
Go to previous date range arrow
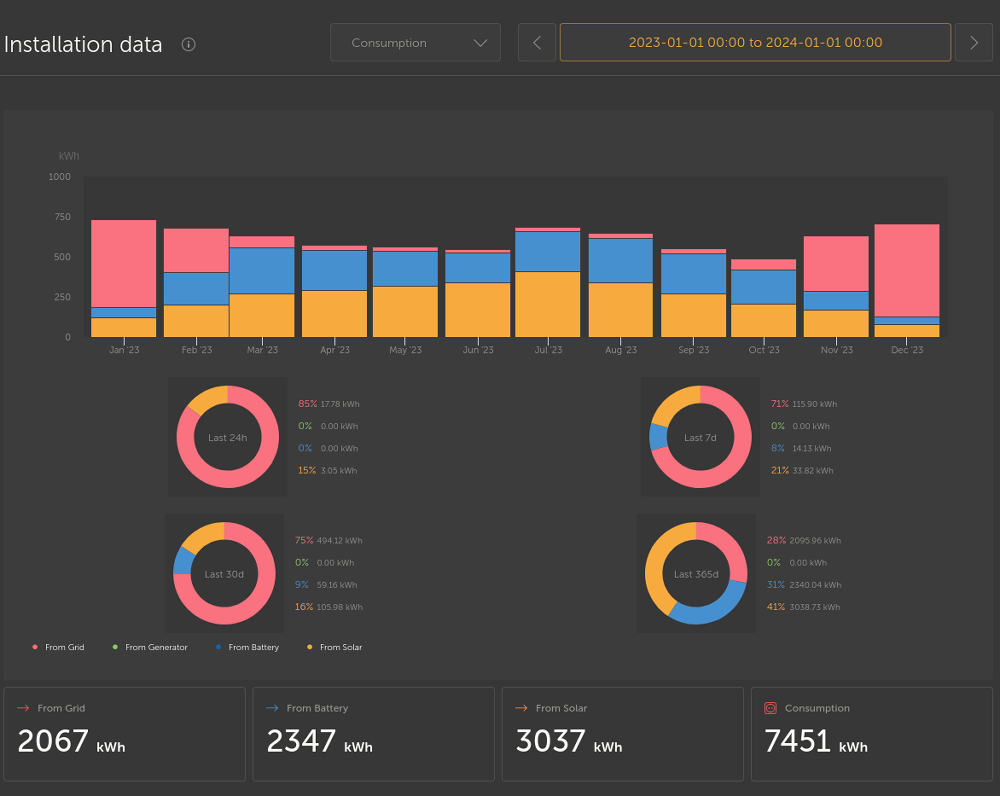pyautogui.click(x=537, y=43)
